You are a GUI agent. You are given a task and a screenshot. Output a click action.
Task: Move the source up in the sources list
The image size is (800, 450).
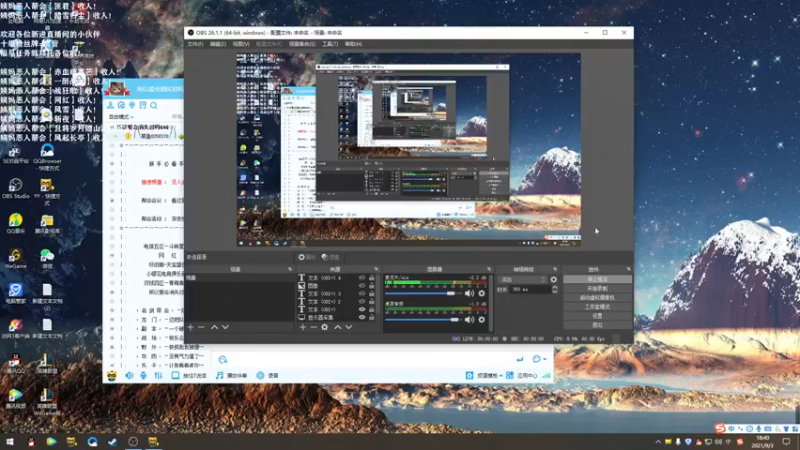pyautogui.click(x=337, y=327)
